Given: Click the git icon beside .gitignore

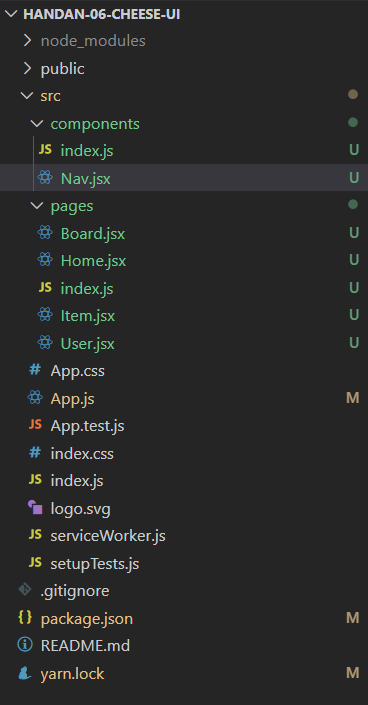Looking at the screenshot, I should (x=25, y=590).
